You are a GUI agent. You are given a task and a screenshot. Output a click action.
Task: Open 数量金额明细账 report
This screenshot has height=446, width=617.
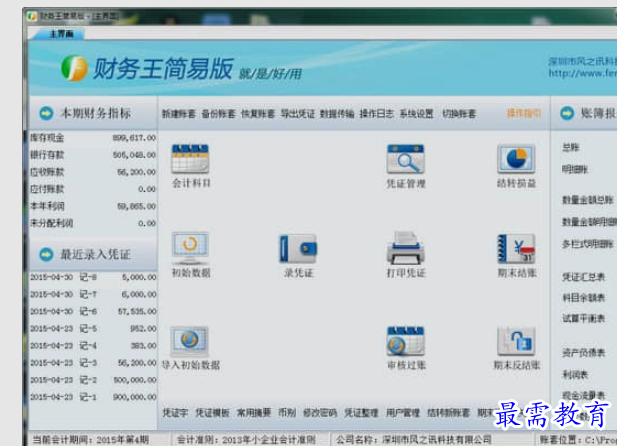click(x=589, y=222)
